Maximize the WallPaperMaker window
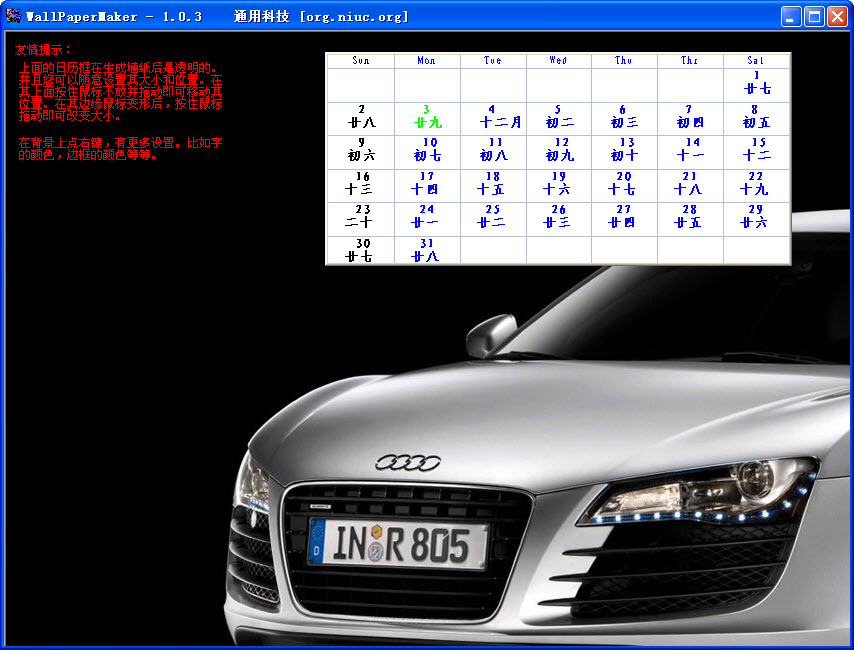This screenshot has height=650, width=854. [814, 16]
